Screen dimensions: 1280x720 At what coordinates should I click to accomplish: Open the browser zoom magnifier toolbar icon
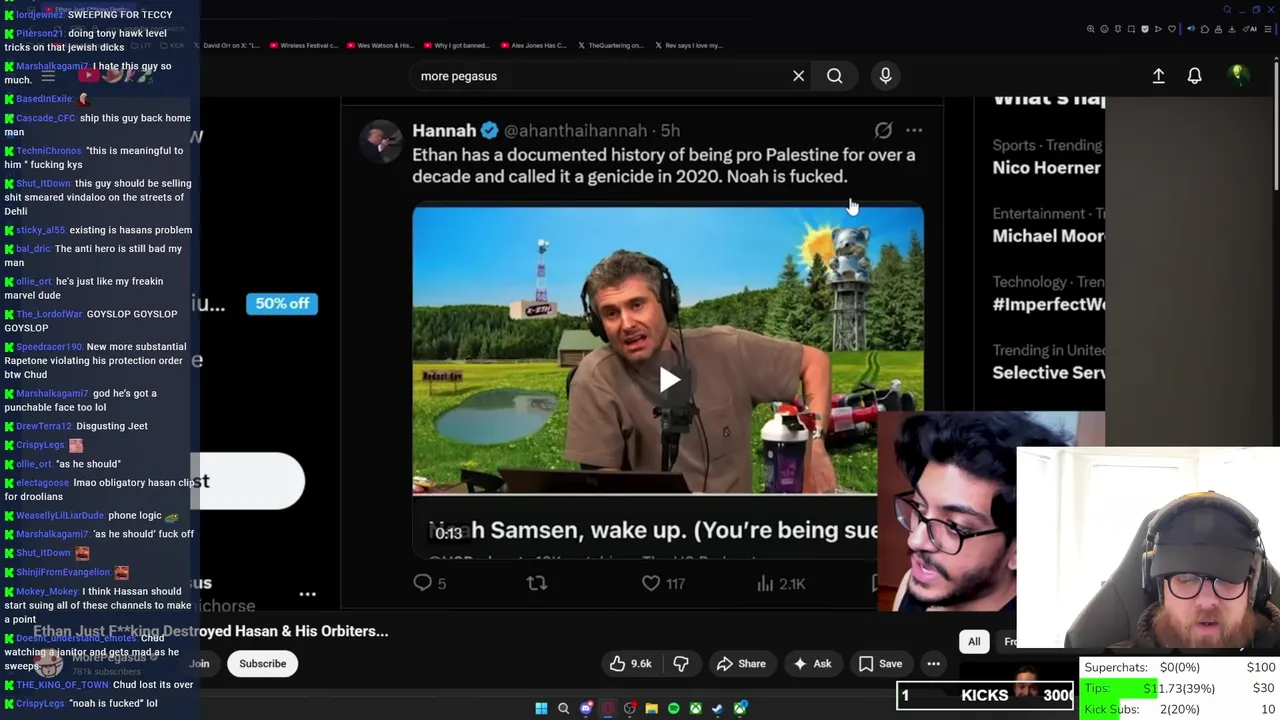1090,29
